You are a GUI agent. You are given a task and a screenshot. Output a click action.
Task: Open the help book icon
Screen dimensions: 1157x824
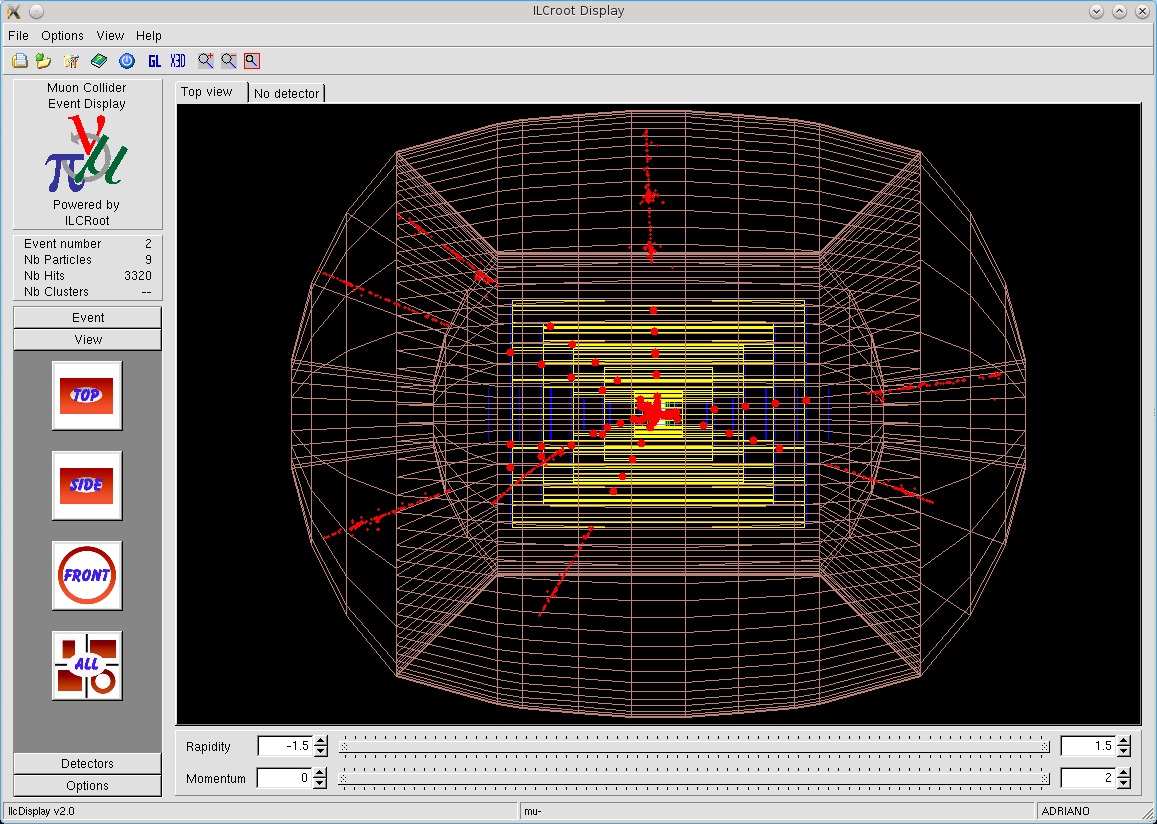(x=98, y=61)
